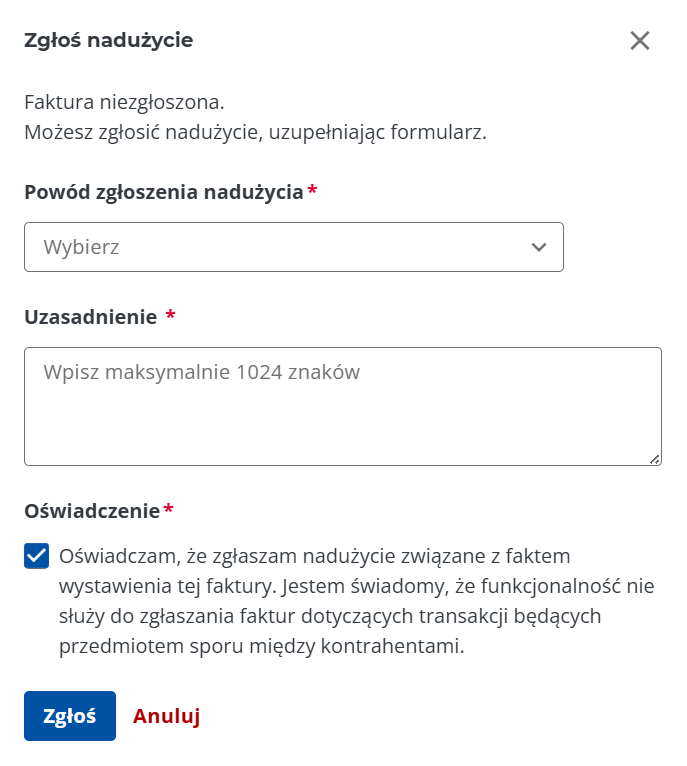The width and height of the screenshot is (687, 766).
Task: Click the "Zgłoś nadużycie" dialog title
Action: click(108, 41)
